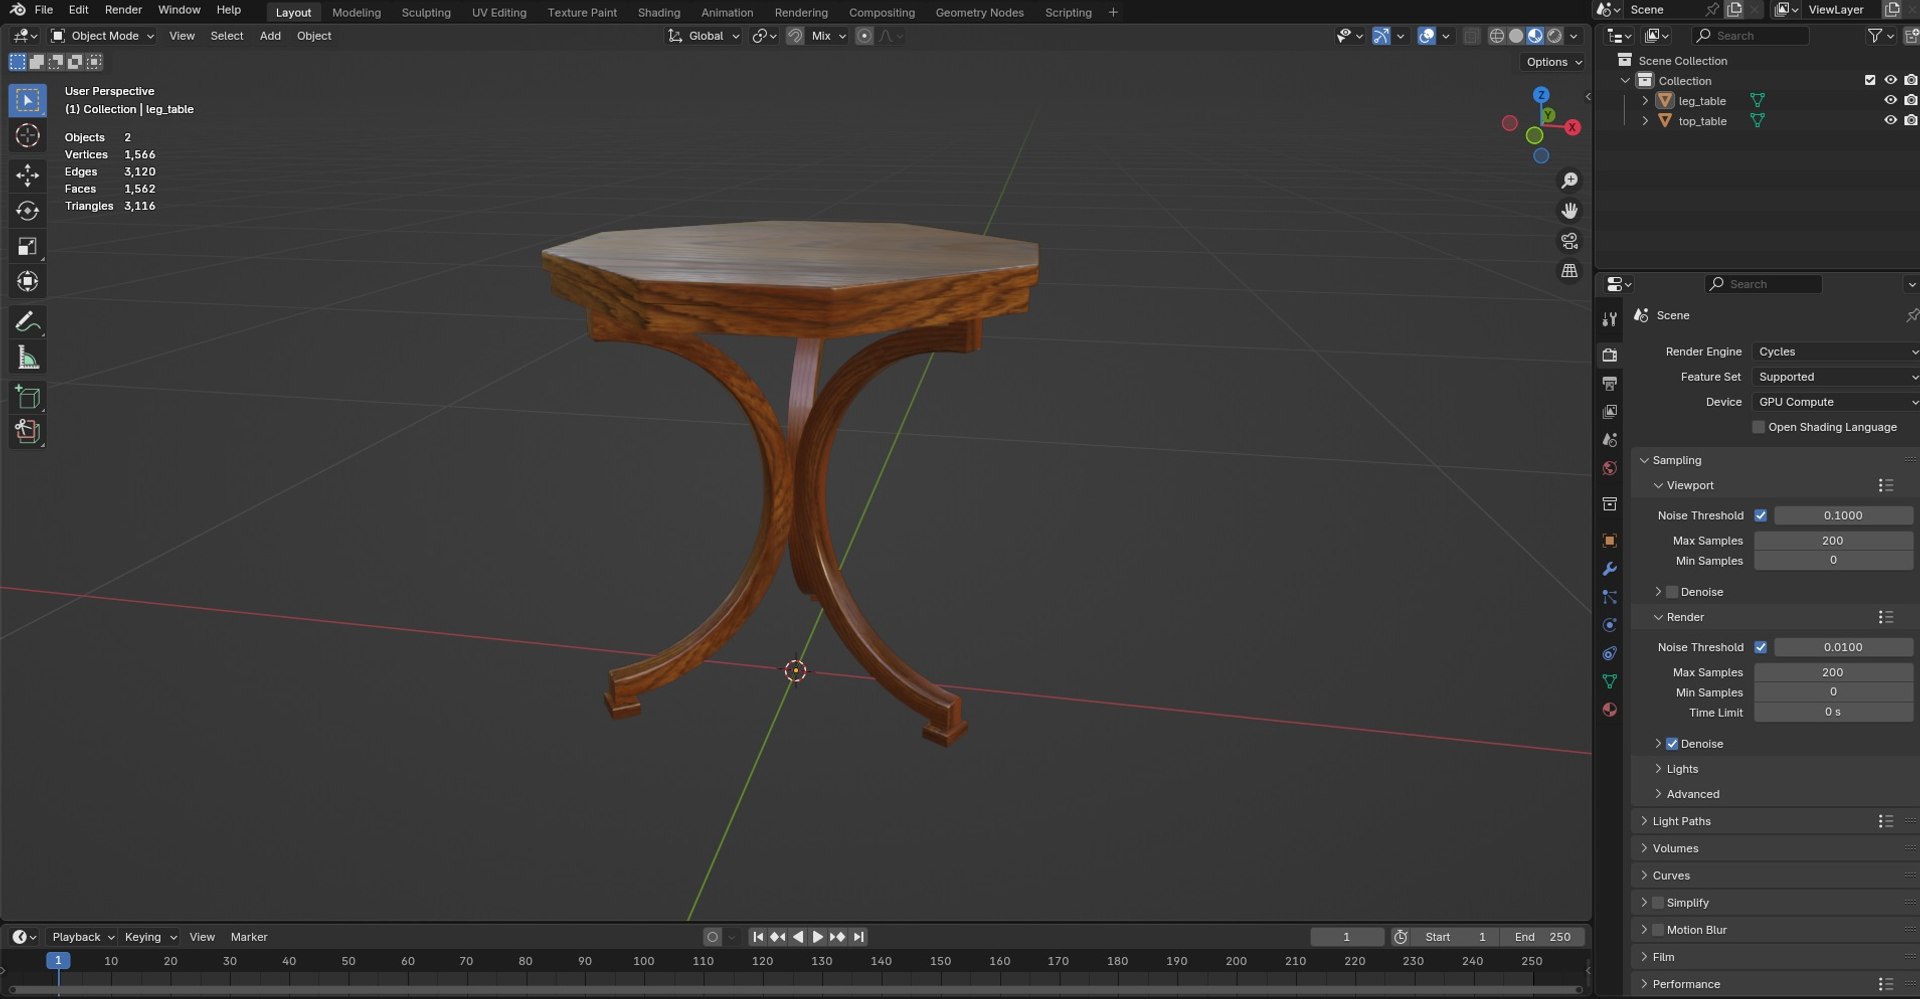Screen dimensions: 1920x999
Task: Click Render Max Samples field
Action: click(1833, 672)
